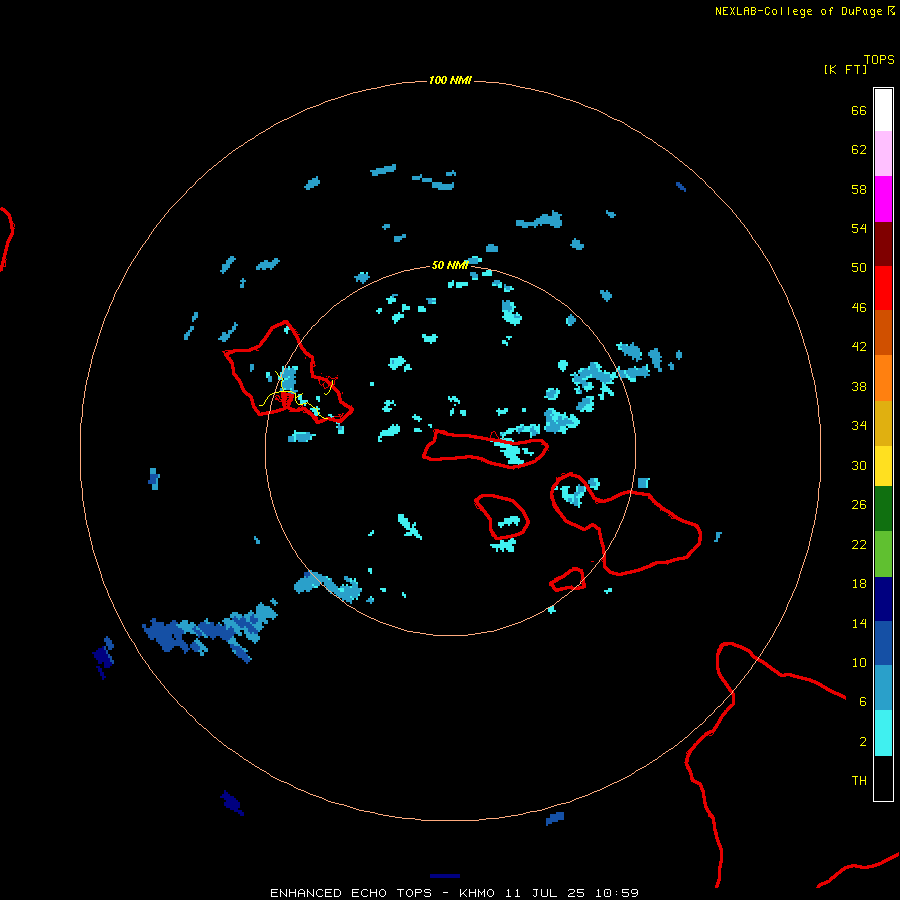The height and width of the screenshot is (900, 900).
Task: Click the legend value 34
Action: click(859, 426)
